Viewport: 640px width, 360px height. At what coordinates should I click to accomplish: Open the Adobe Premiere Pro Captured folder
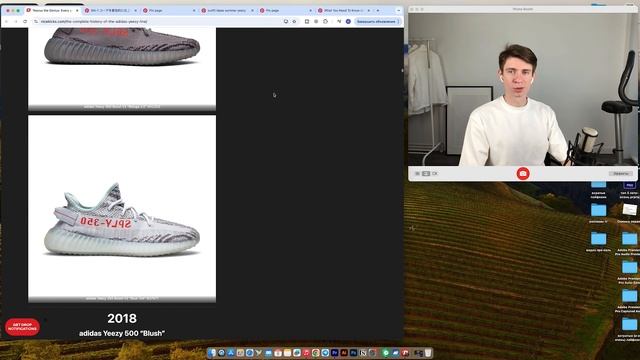(x=629, y=296)
